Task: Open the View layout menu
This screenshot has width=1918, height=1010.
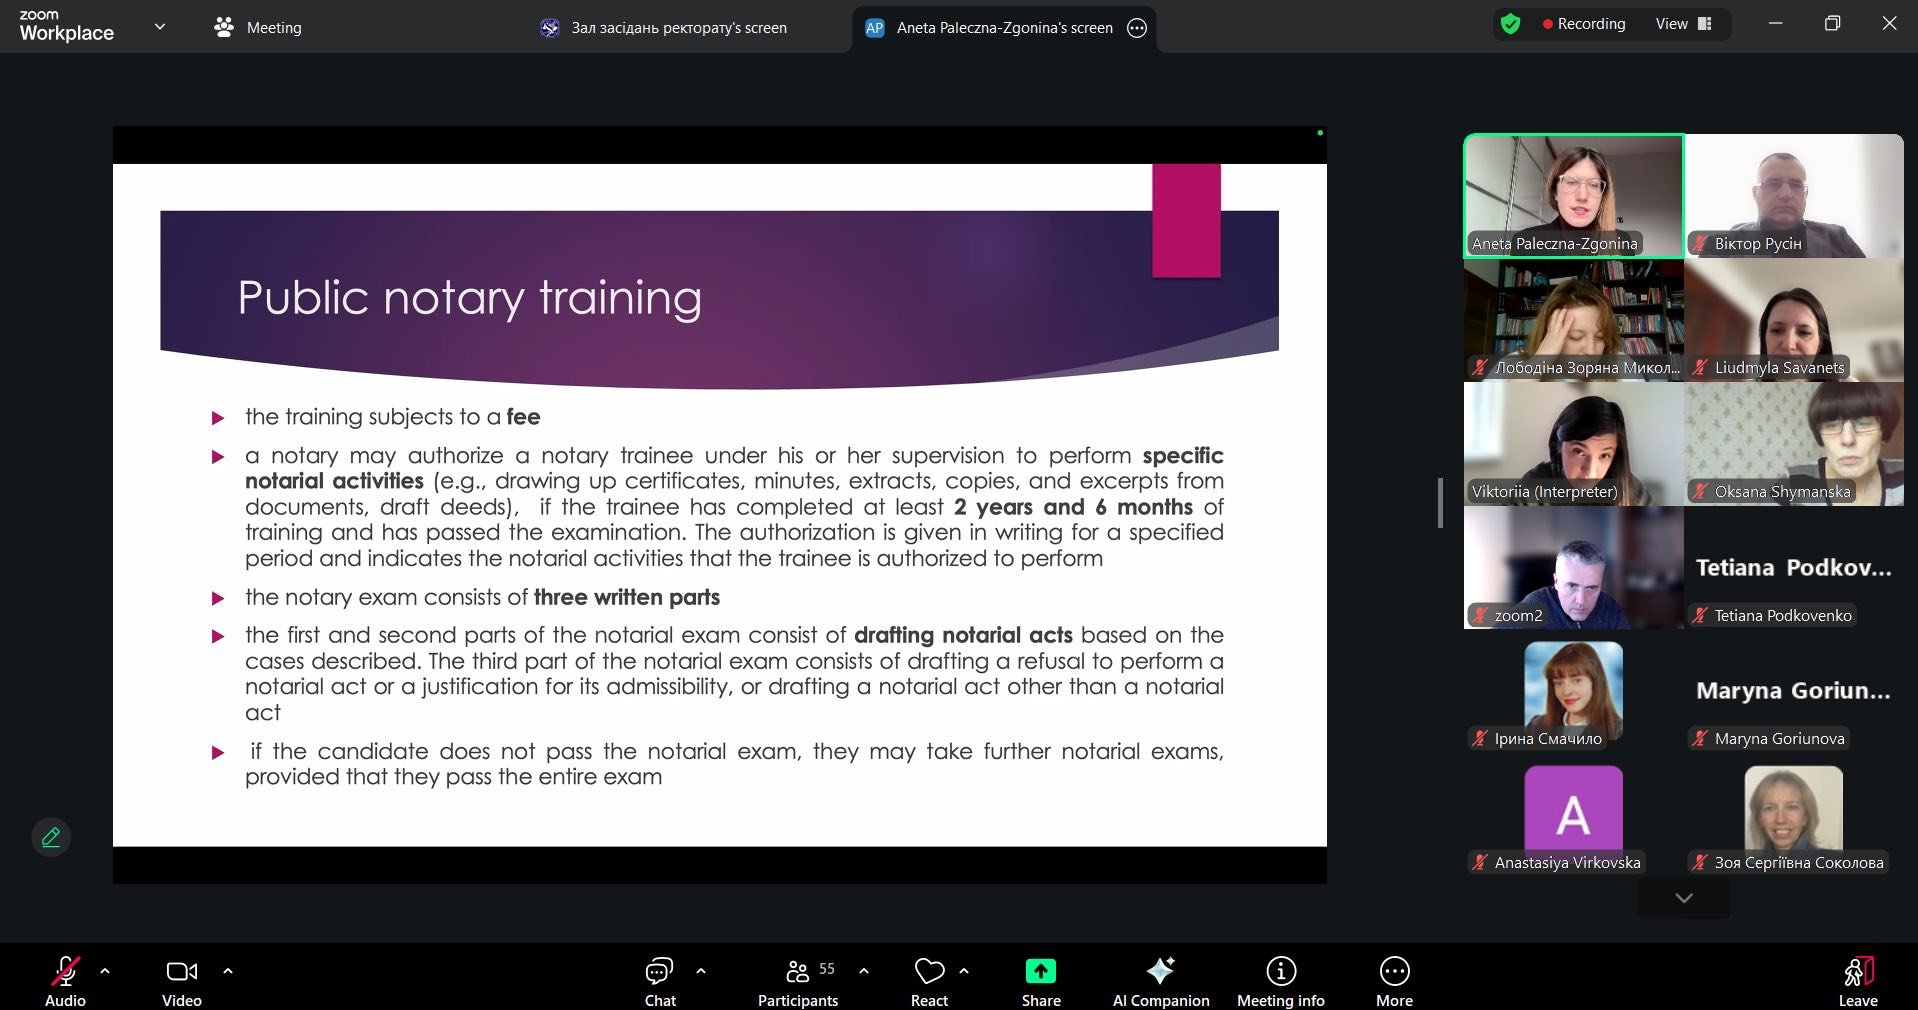Action: pos(1683,24)
